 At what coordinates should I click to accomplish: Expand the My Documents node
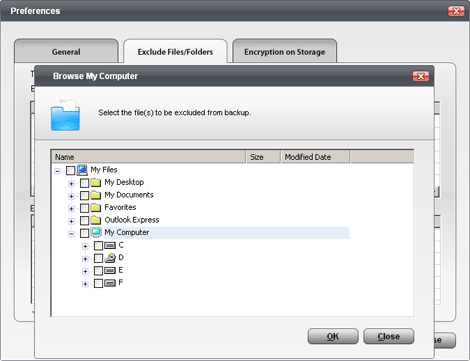[x=71, y=196]
